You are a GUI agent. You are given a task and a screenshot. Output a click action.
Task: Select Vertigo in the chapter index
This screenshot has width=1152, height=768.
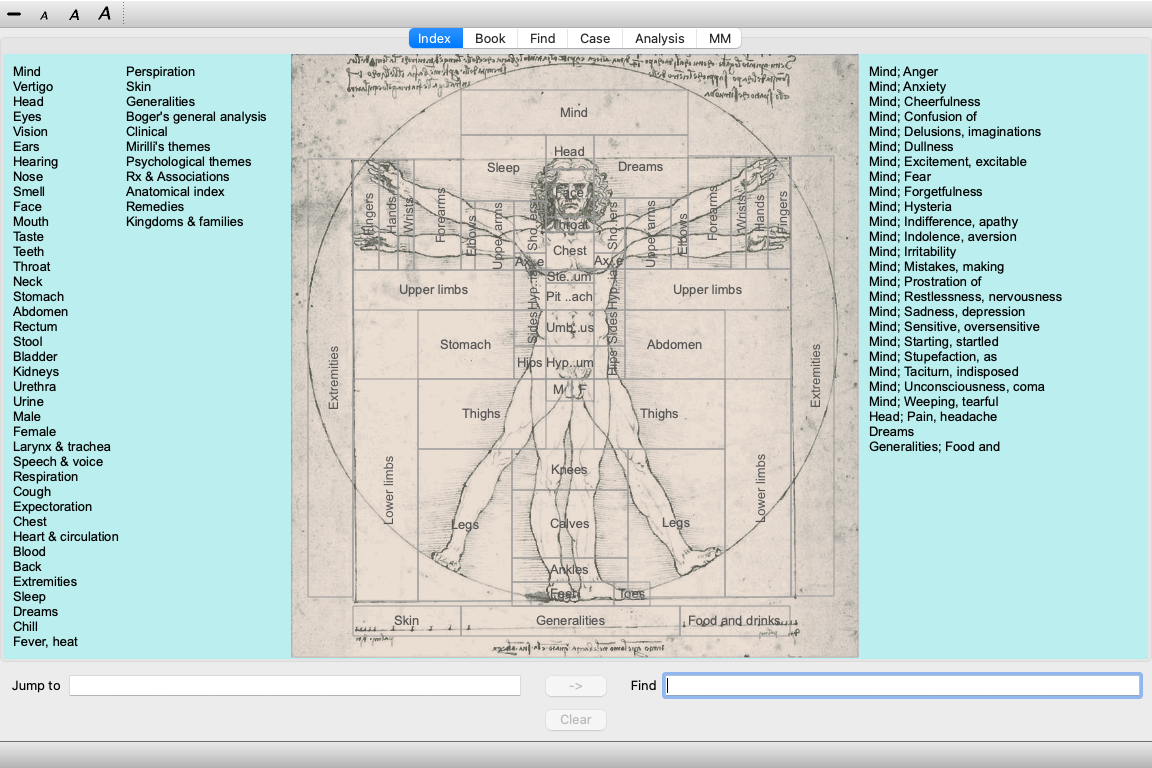click(x=33, y=87)
